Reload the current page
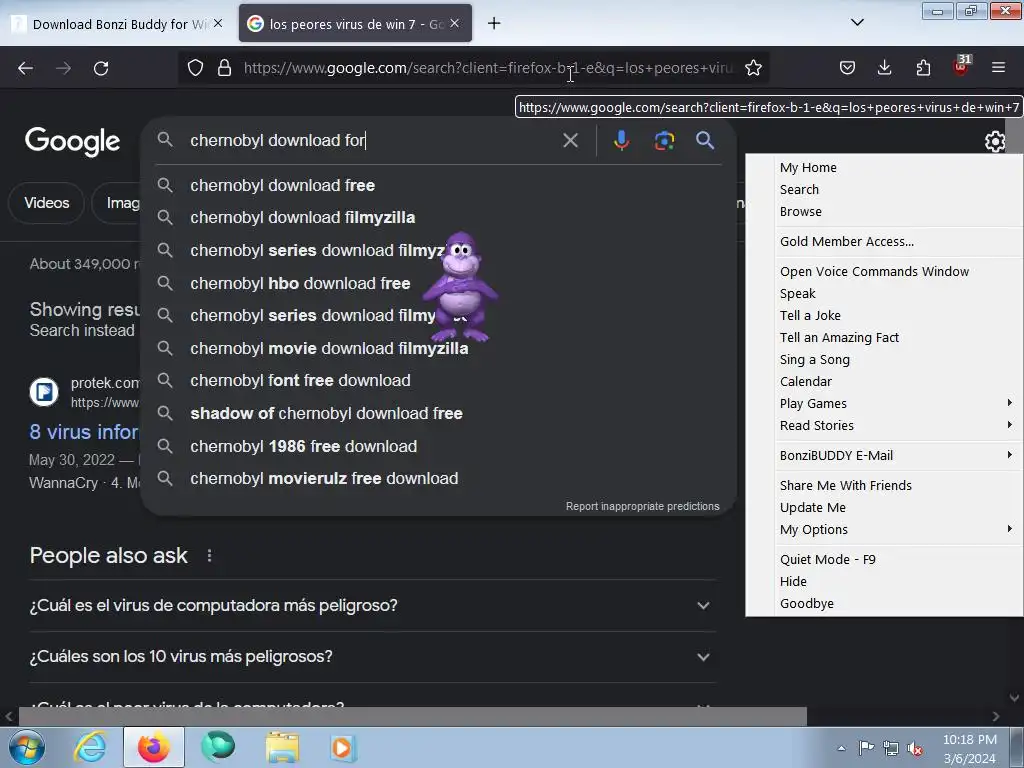Viewport: 1024px width, 768px height. (x=101, y=68)
